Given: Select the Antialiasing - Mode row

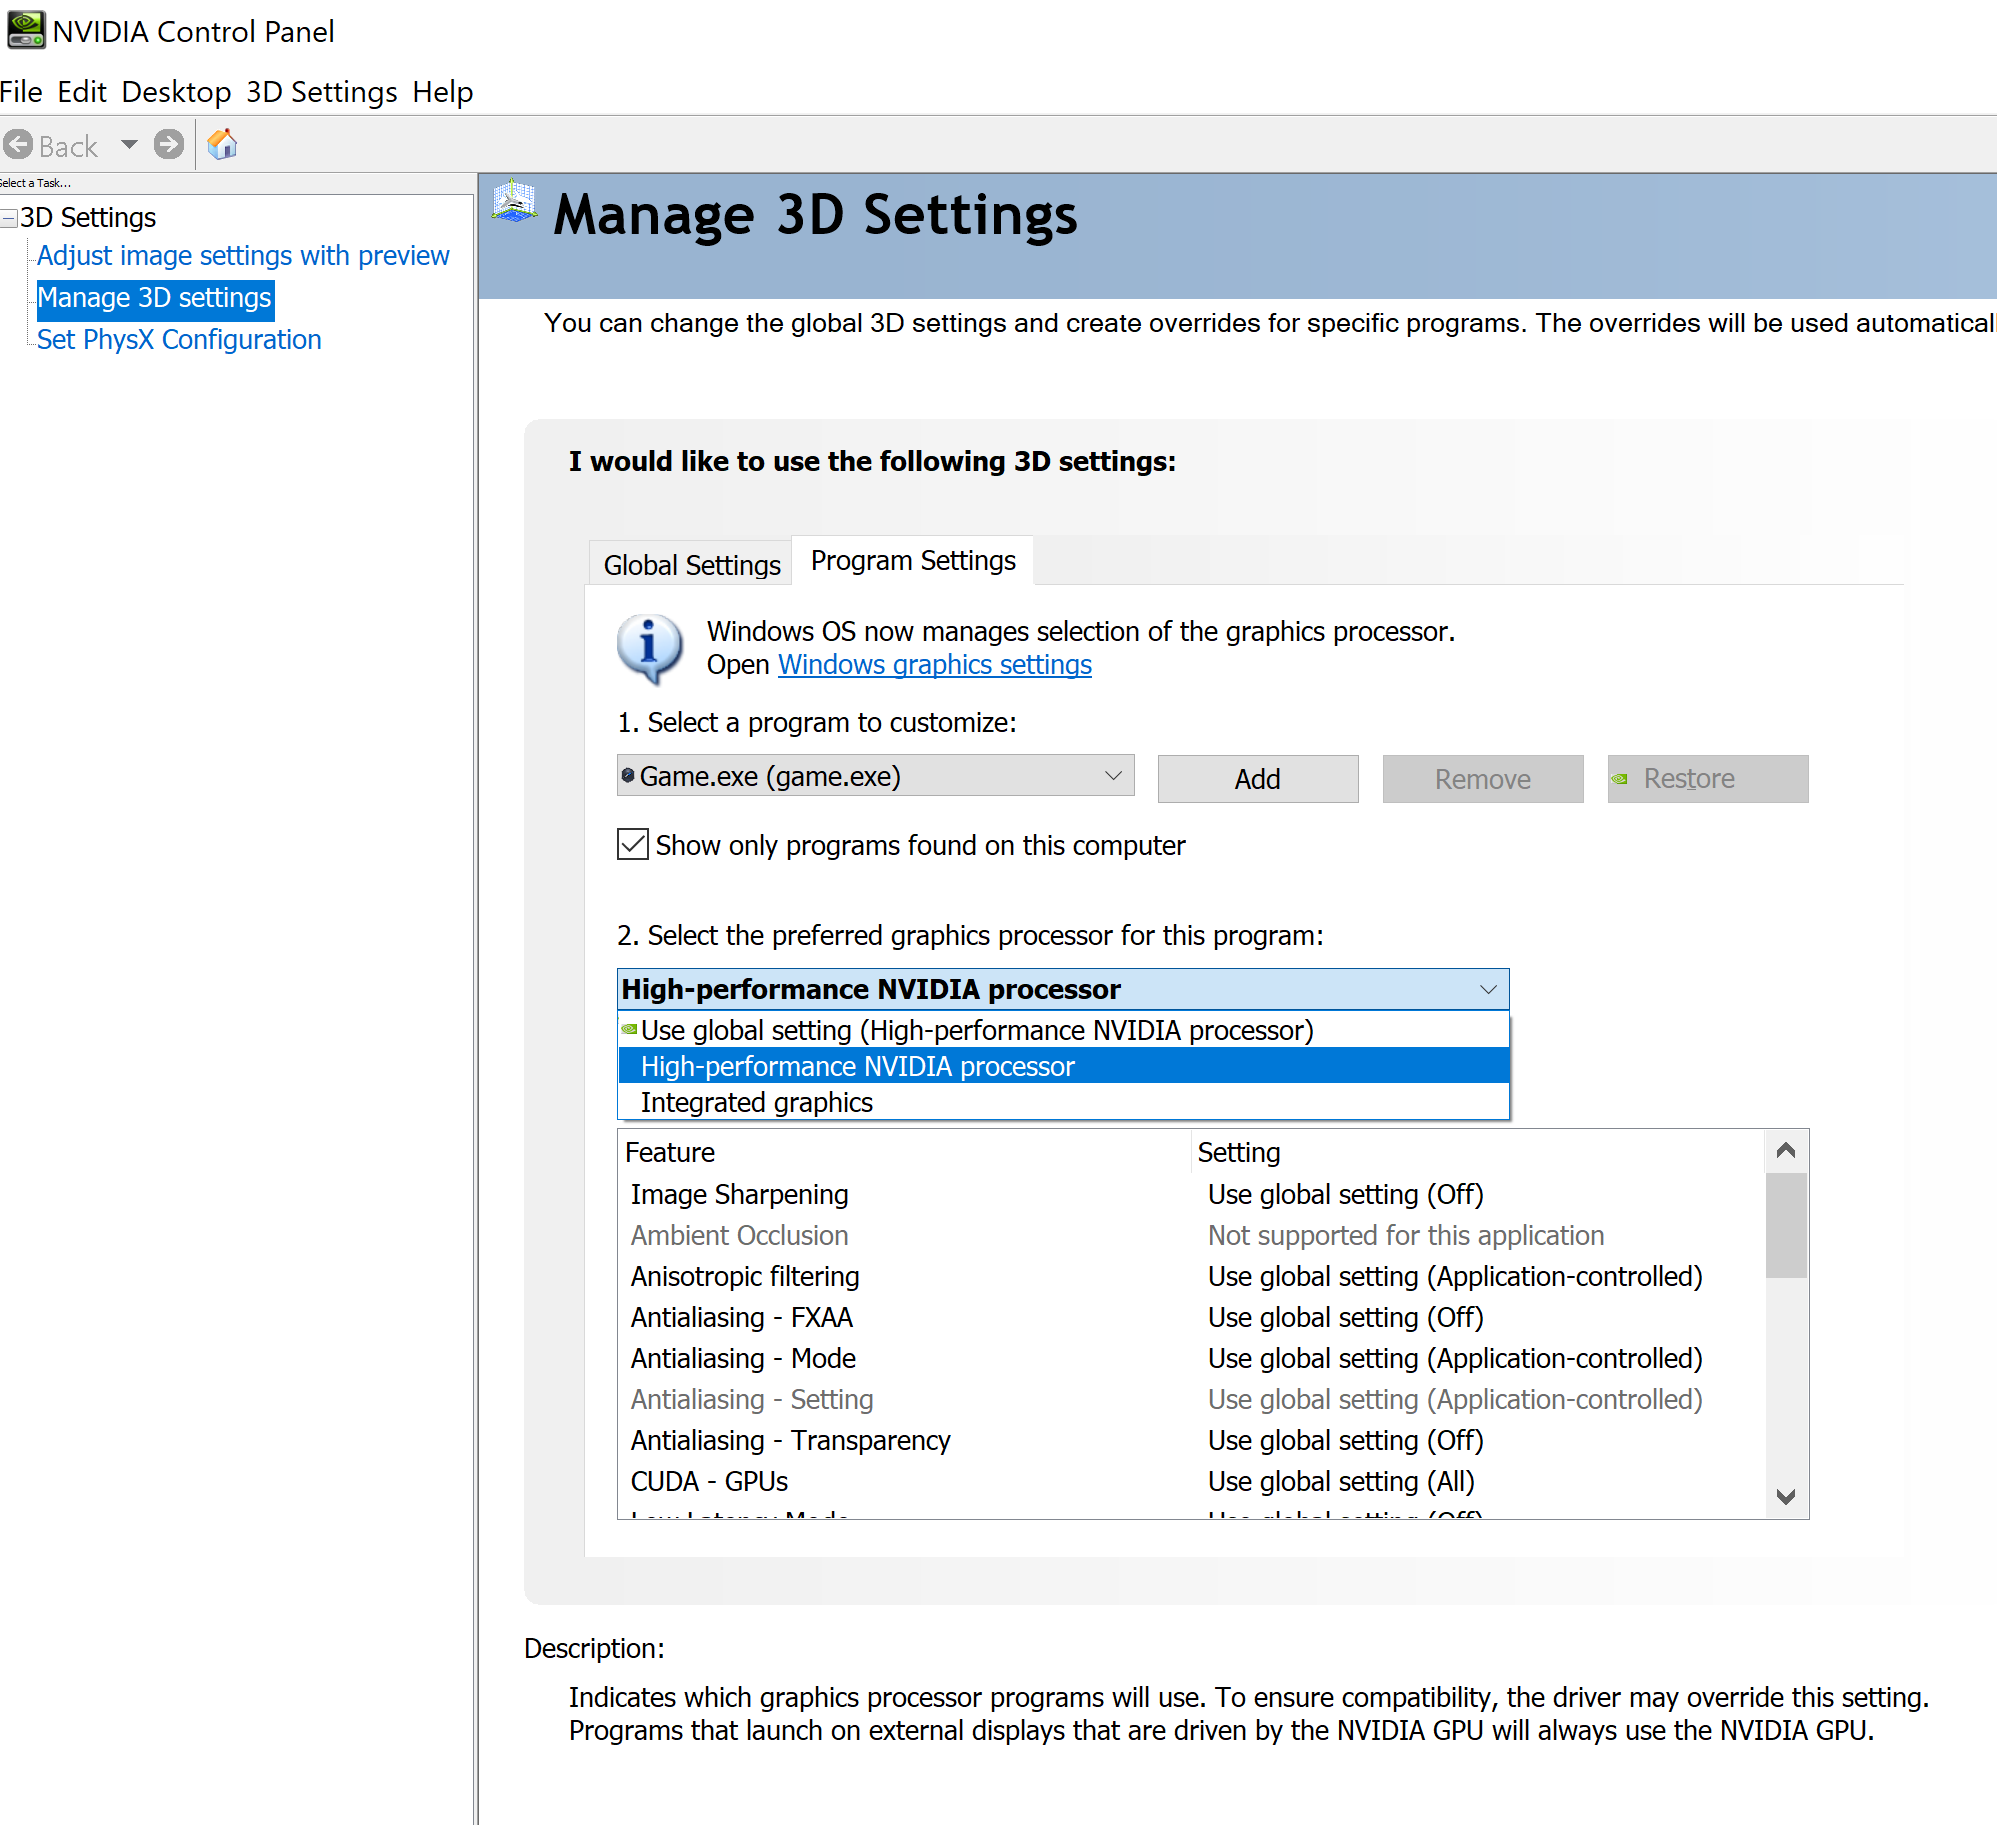Looking at the screenshot, I should pos(1192,1359).
